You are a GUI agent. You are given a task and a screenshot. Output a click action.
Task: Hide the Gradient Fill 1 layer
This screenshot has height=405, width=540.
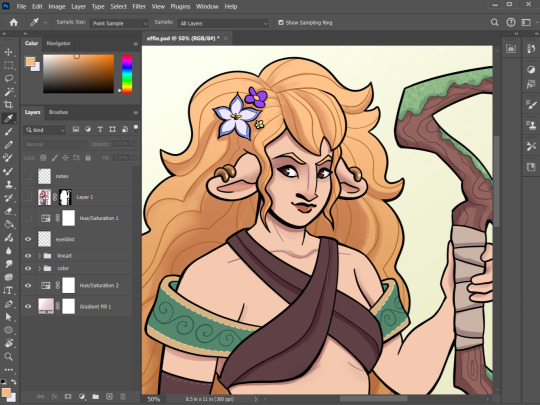[x=28, y=306]
